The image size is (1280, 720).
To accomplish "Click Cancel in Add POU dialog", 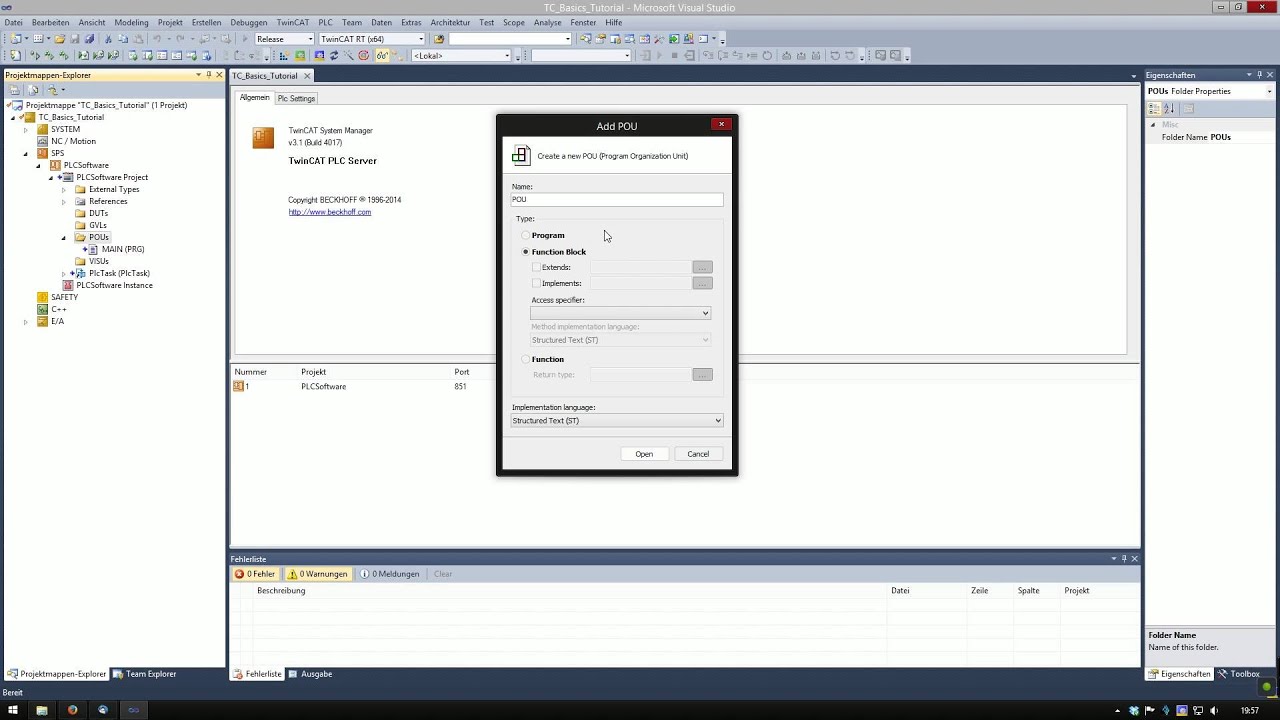I will click(x=698, y=454).
